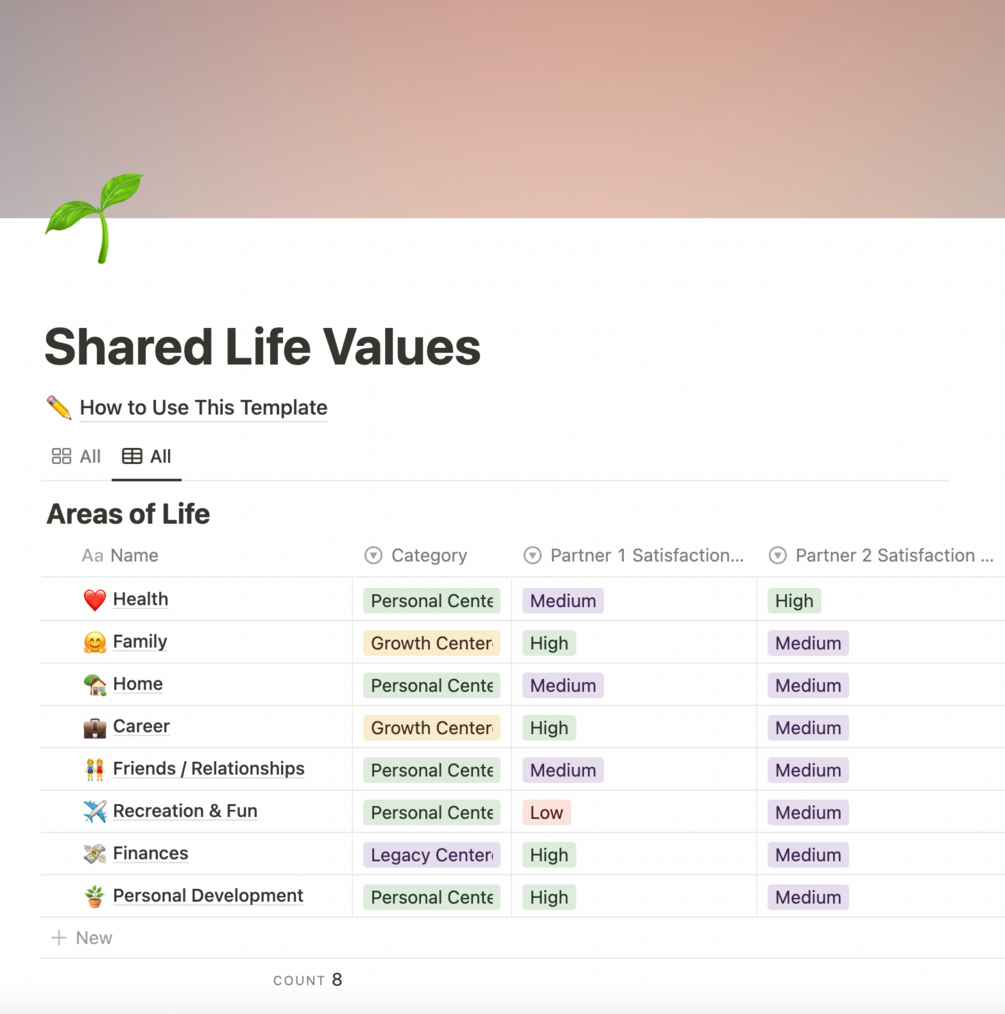1005x1014 pixels.
Task: Switch to the gallery All view tab
Action: (77, 457)
